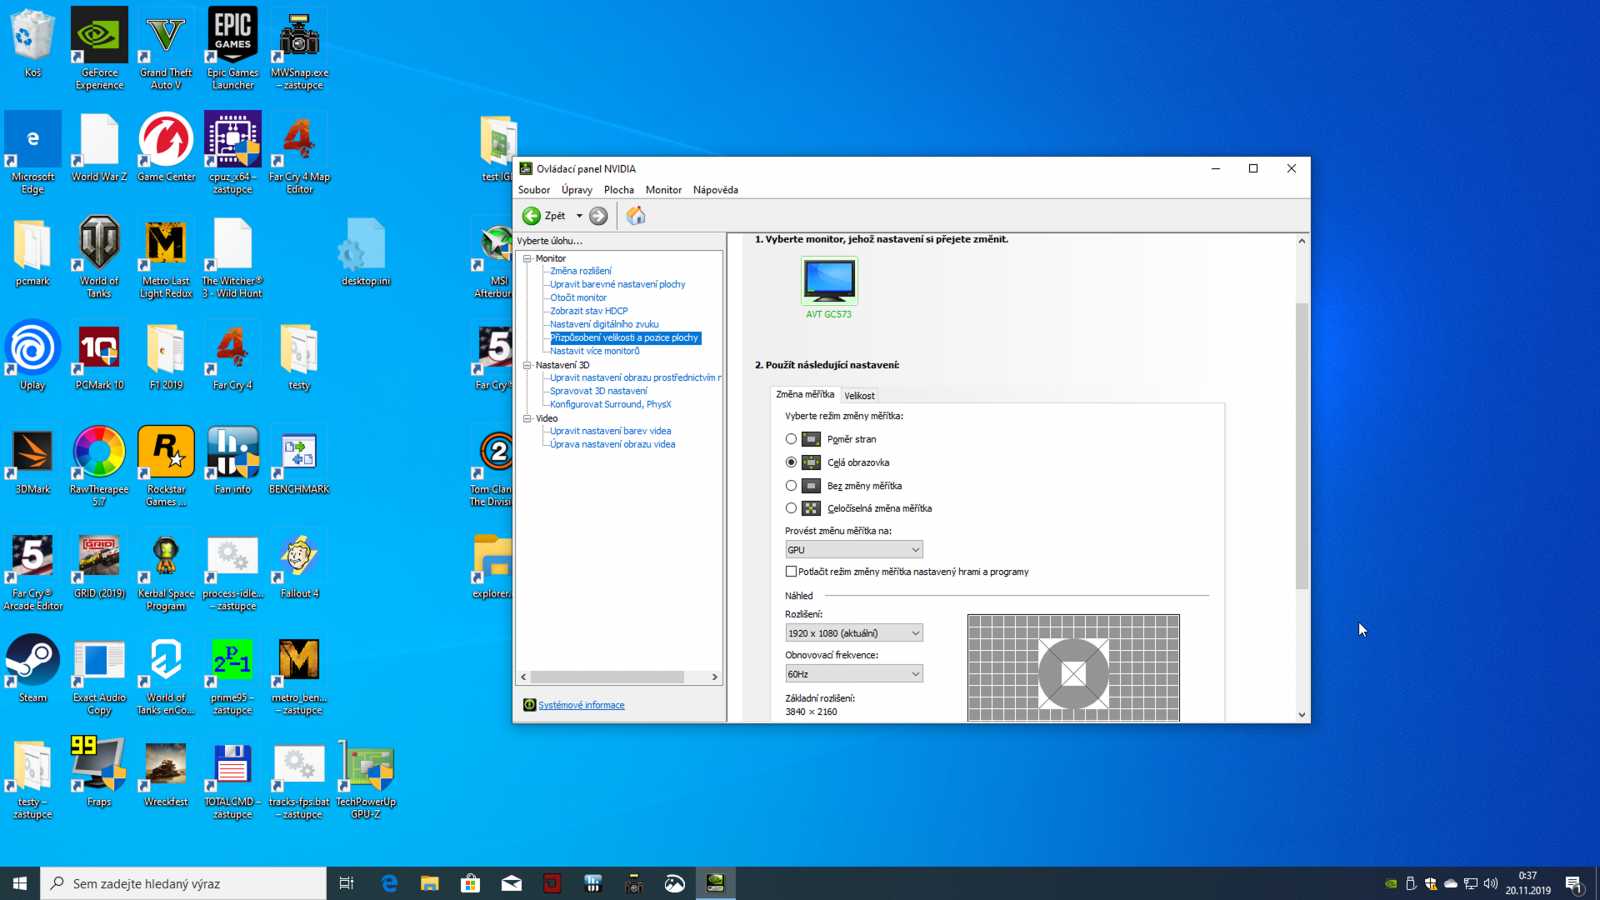Click the scaling preview image

(x=1073, y=668)
